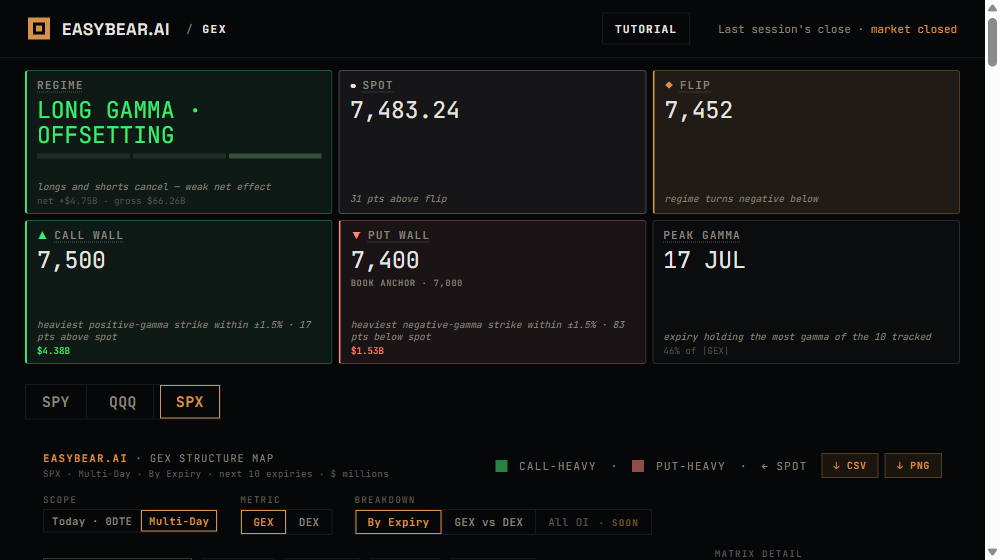Open the EASYBEAR.AI home link
Screen dimensions: 1000x560
[x=115, y=29]
